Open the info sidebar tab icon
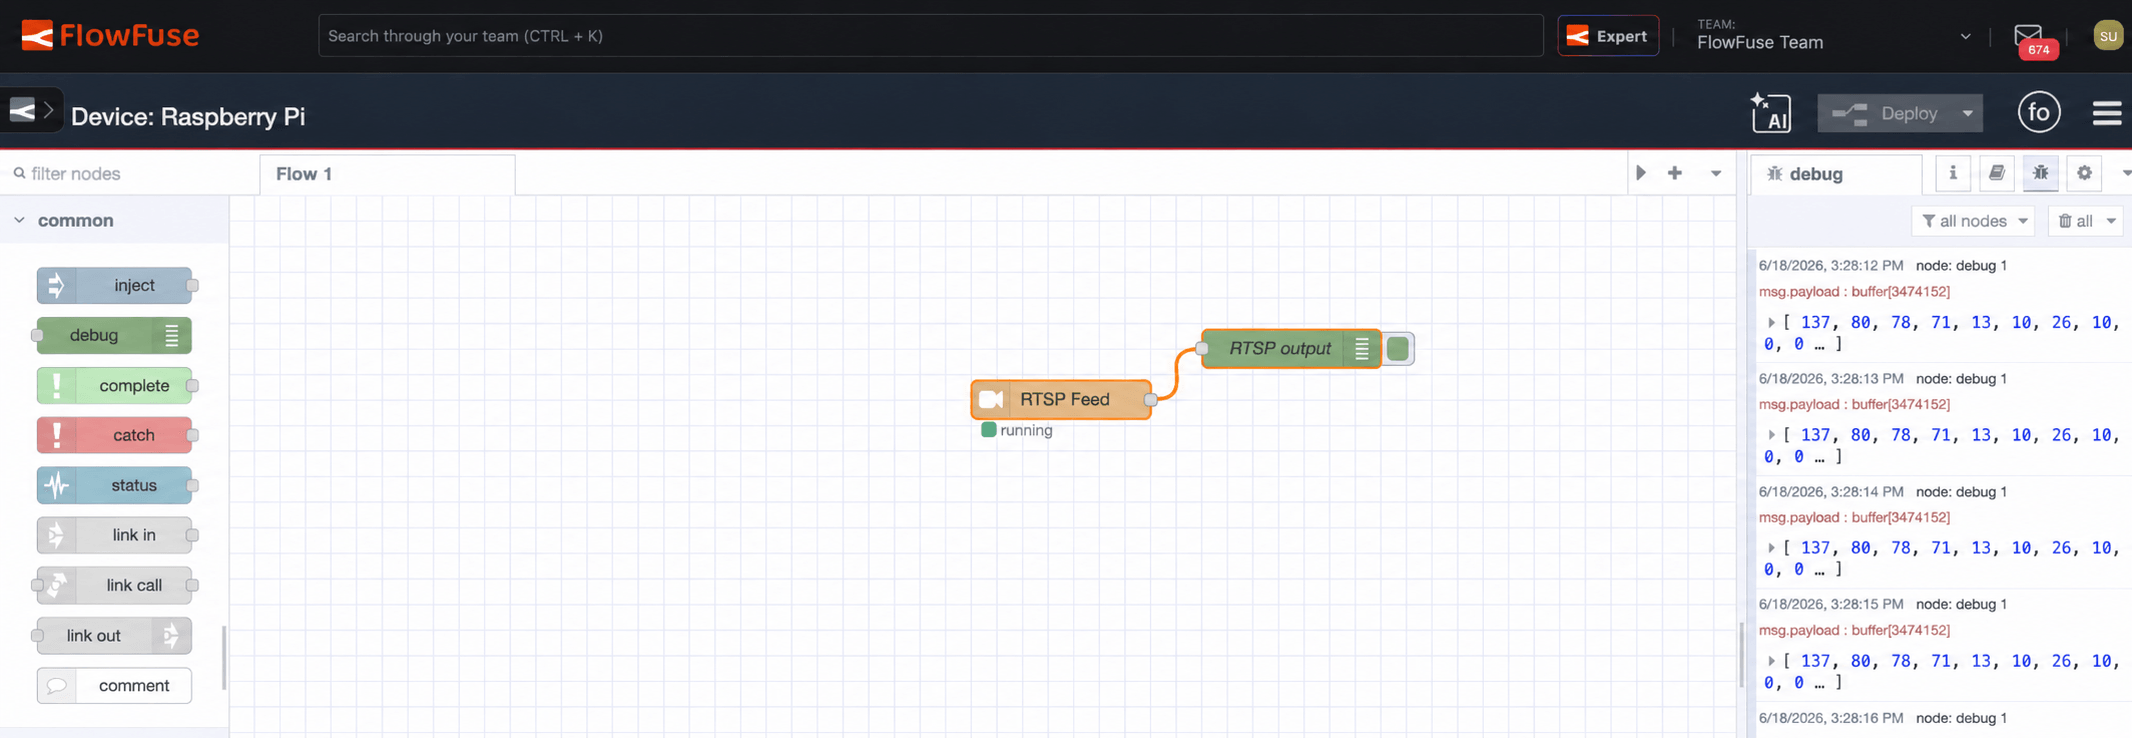 tap(1952, 173)
